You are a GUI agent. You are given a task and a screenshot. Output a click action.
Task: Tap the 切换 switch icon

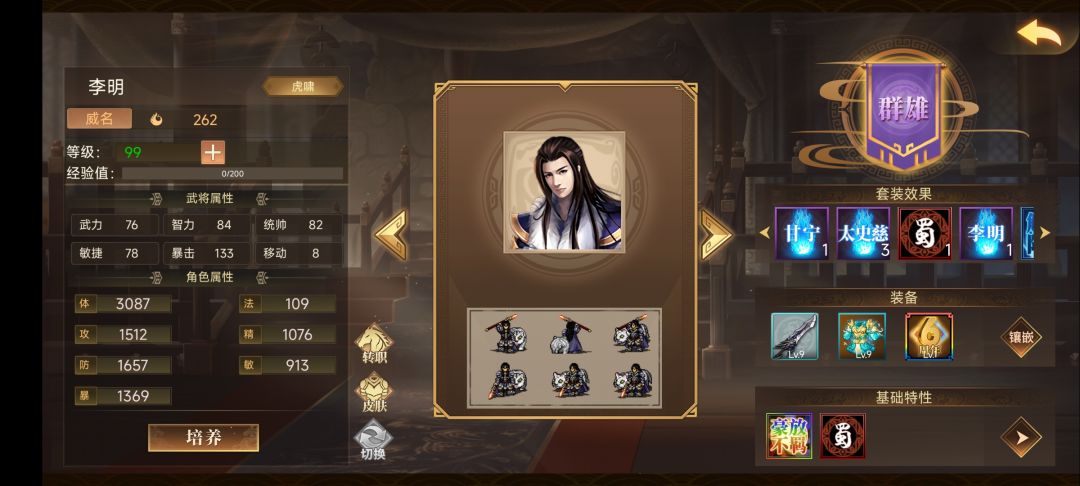[373, 441]
